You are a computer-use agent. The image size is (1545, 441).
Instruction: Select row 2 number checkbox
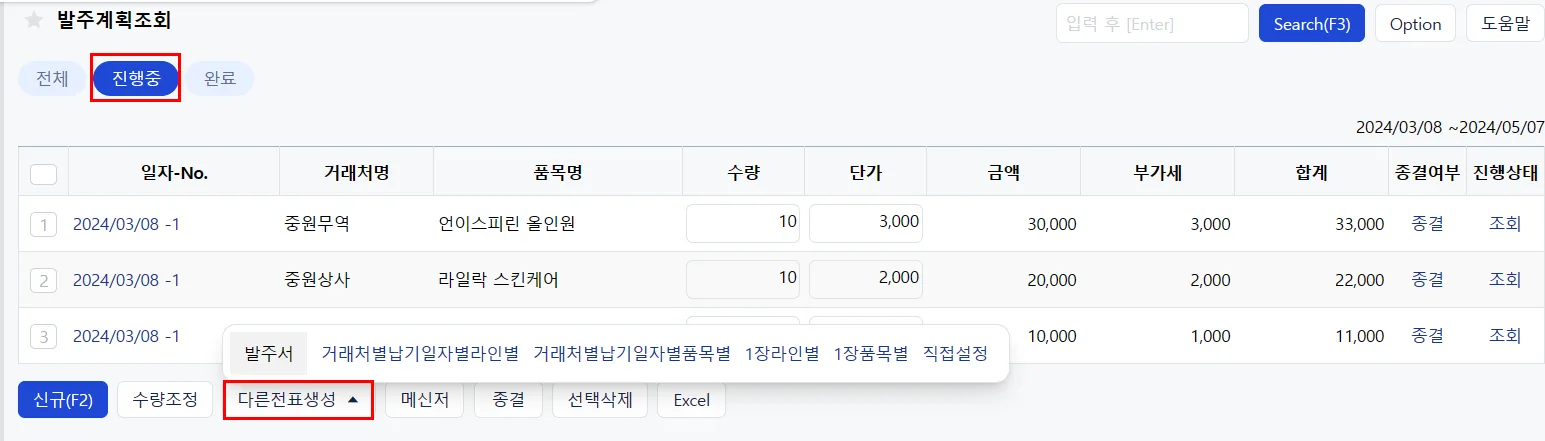click(43, 280)
